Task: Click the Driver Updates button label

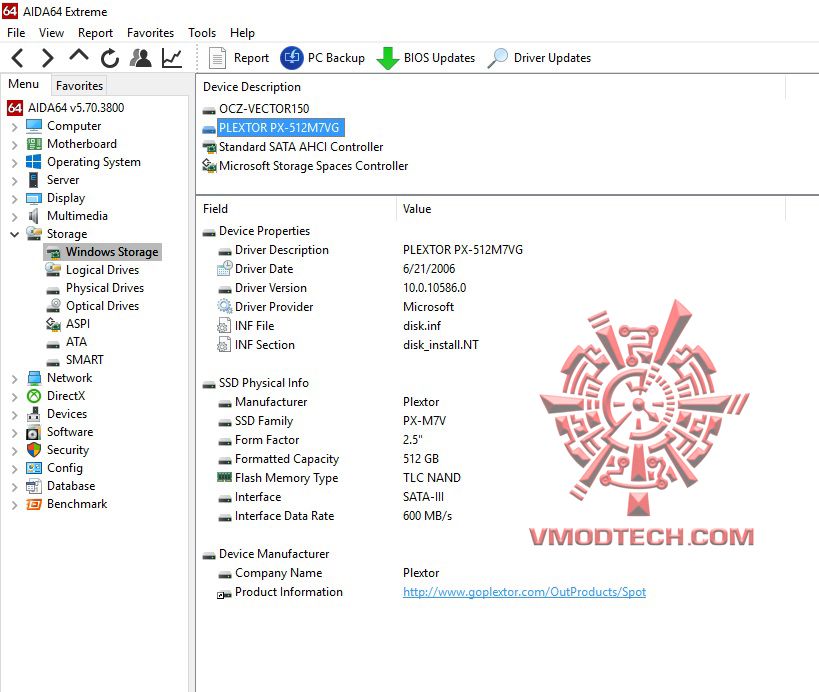Action: point(552,58)
